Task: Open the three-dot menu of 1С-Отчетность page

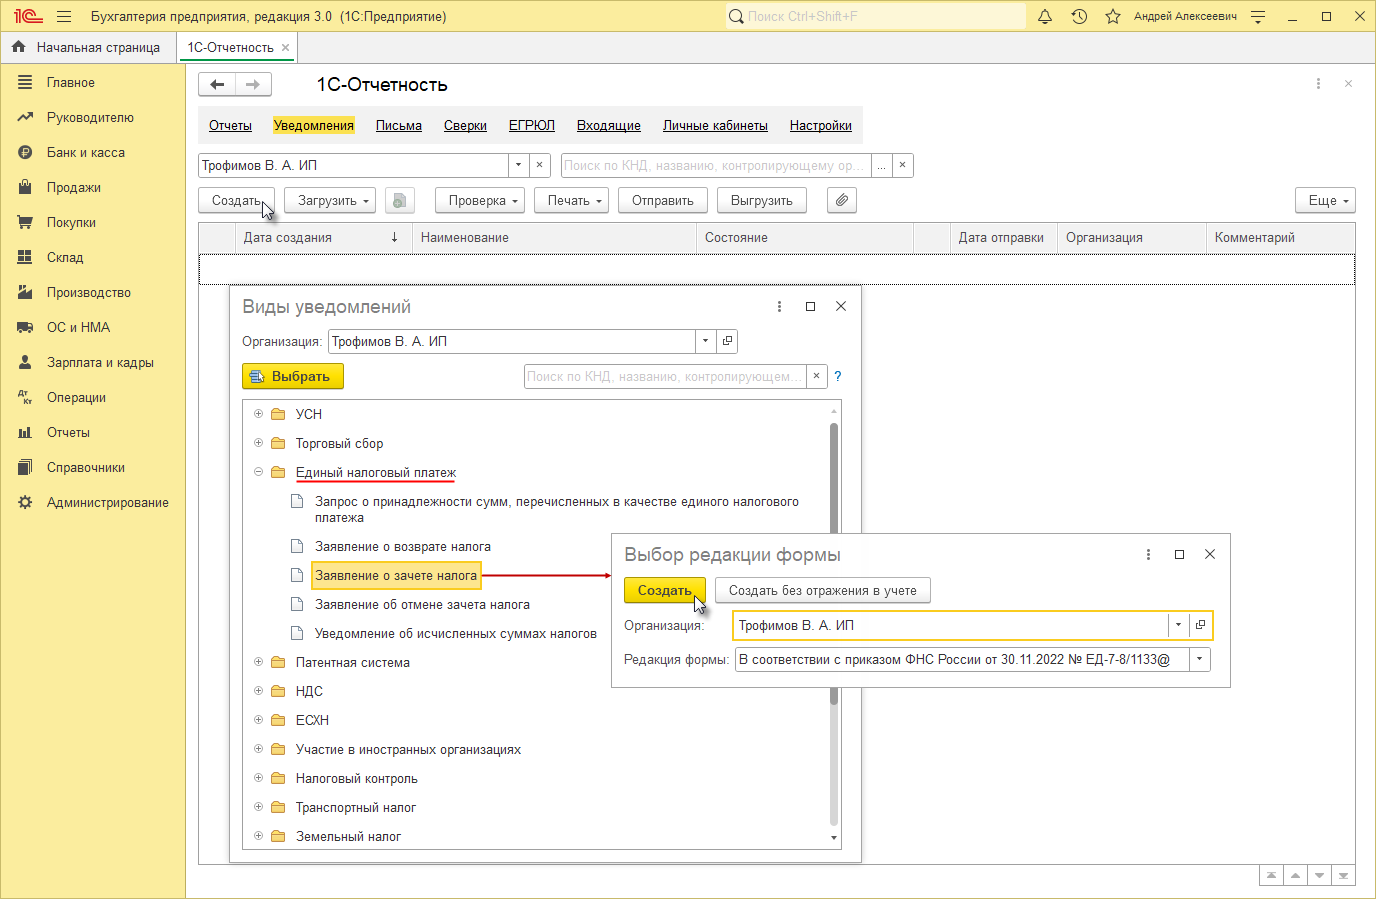Action: 1318,84
